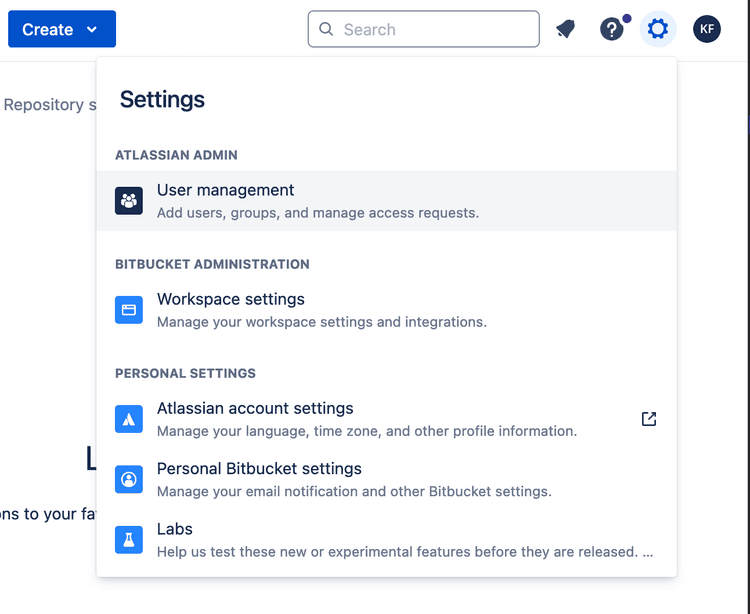Click 'Help us test these new' description text
750x614 pixels.
click(405, 552)
